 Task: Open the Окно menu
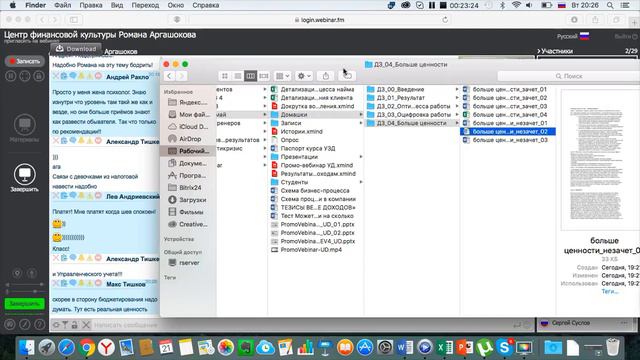pyautogui.click(x=176, y=5)
